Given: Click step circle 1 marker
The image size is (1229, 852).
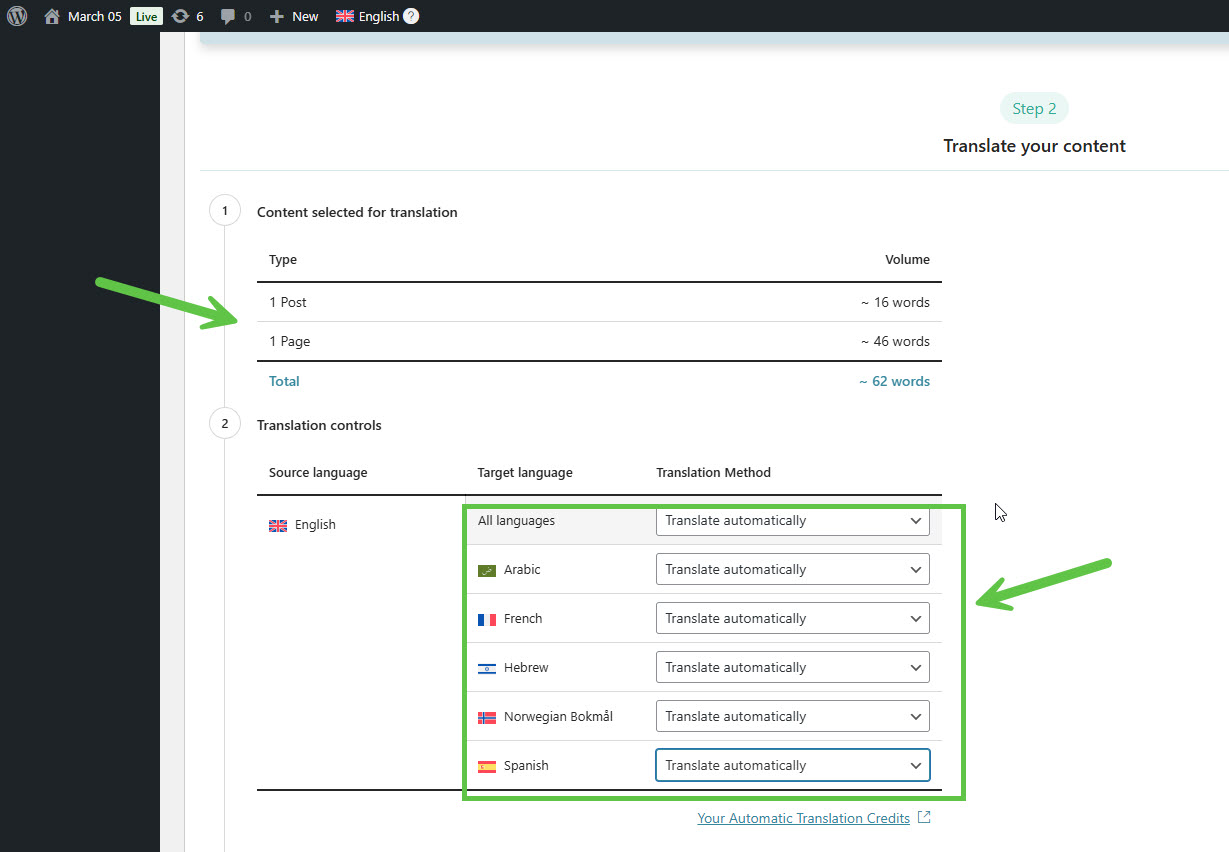Looking at the screenshot, I should (225, 211).
